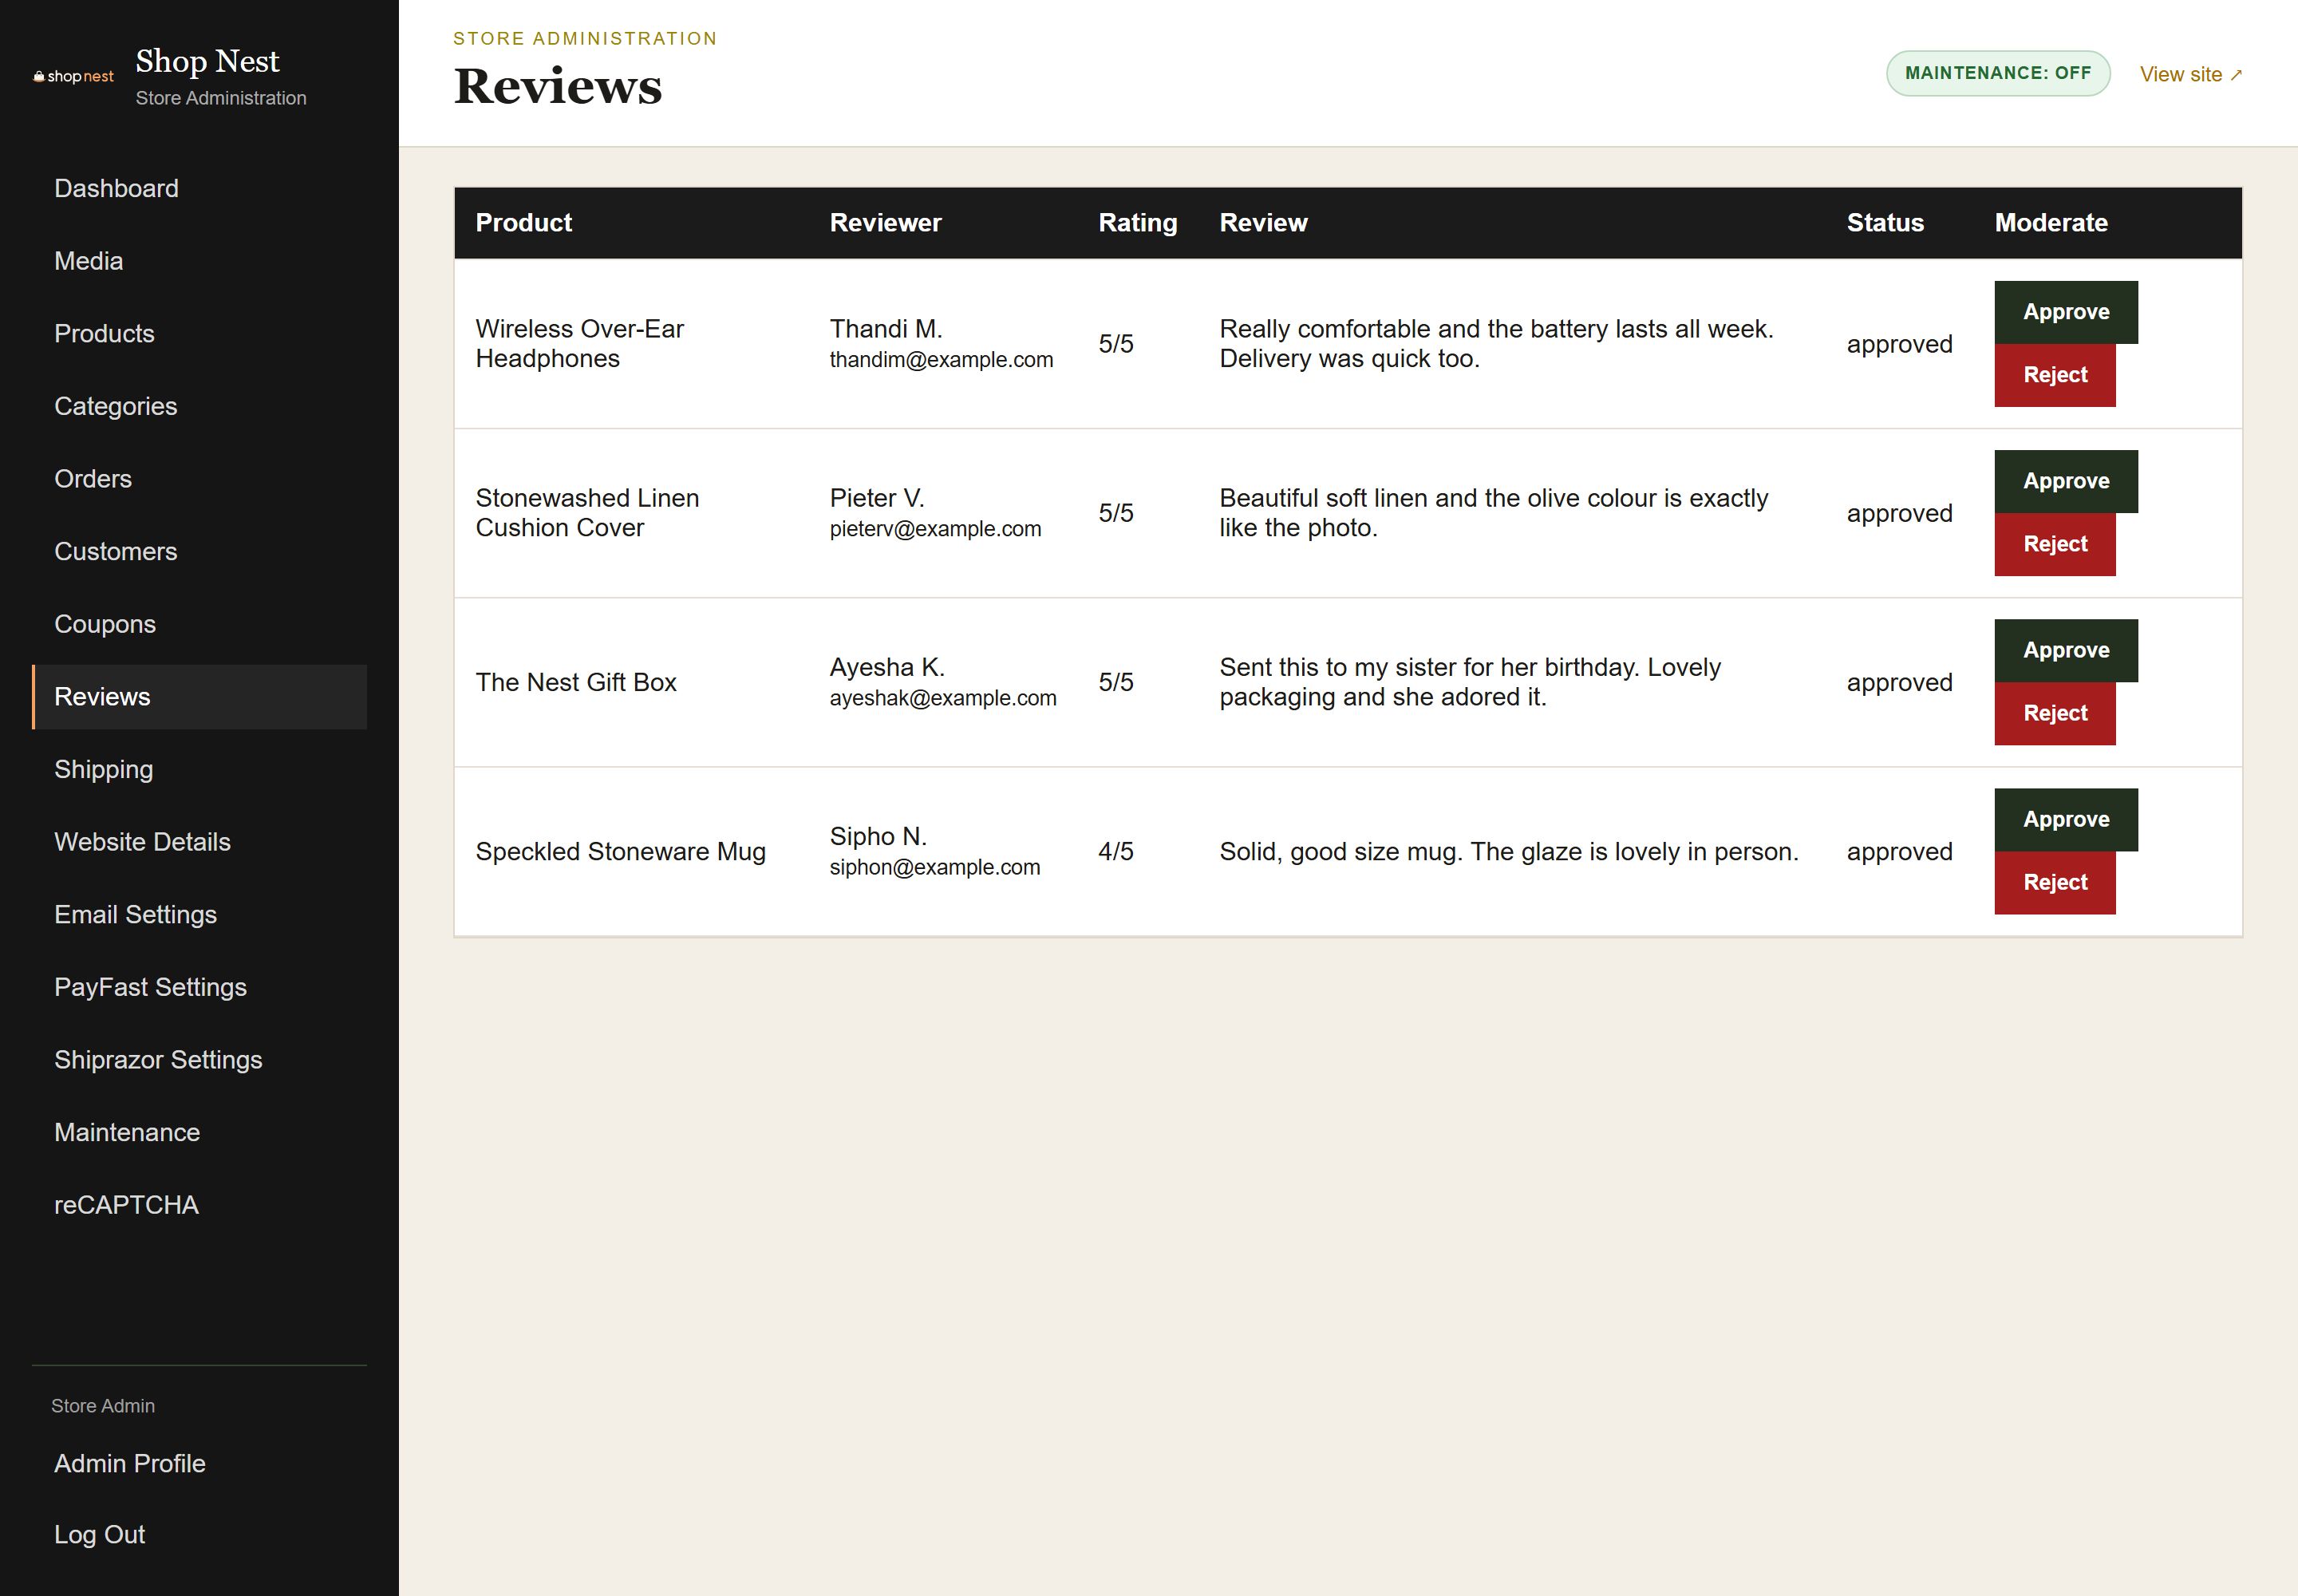Click the View site link
This screenshot has width=2298, height=1596.
(x=2191, y=75)
